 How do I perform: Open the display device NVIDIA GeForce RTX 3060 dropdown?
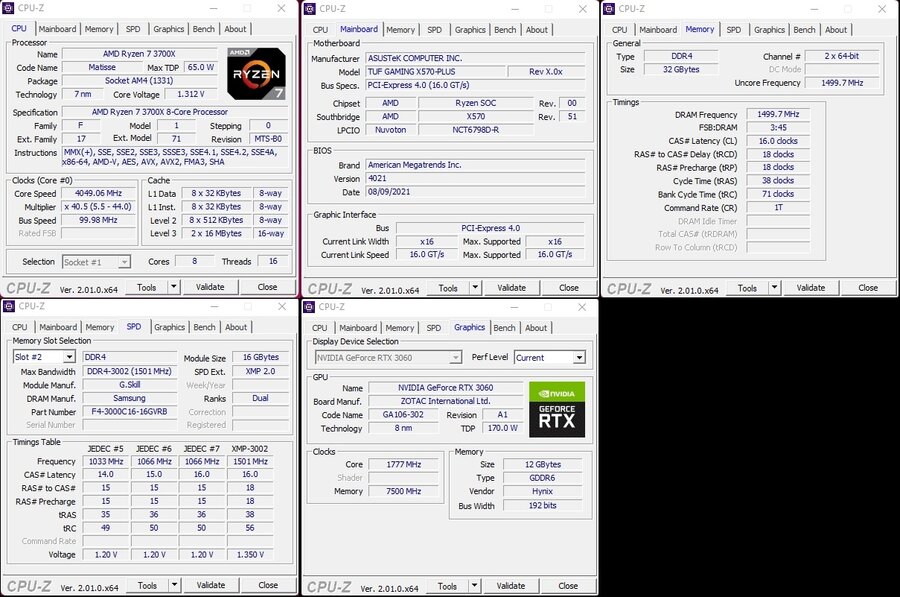click(388, 357)
